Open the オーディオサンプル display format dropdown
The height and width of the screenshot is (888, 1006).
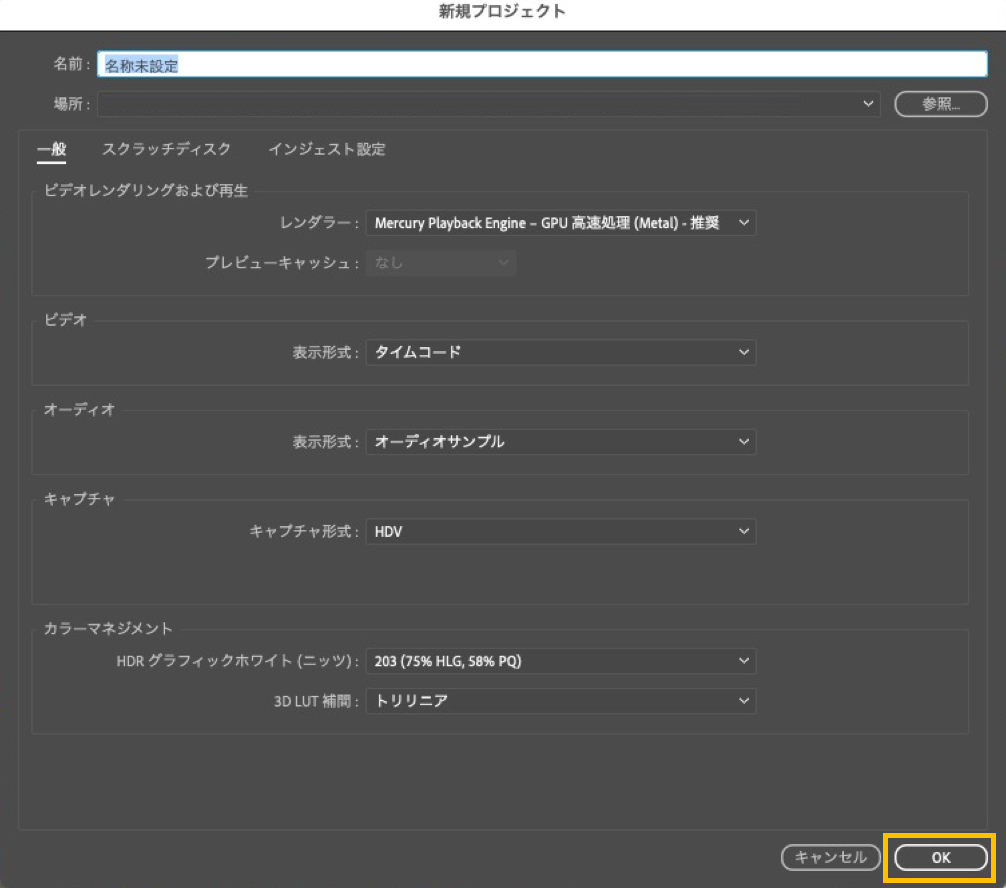561,442
